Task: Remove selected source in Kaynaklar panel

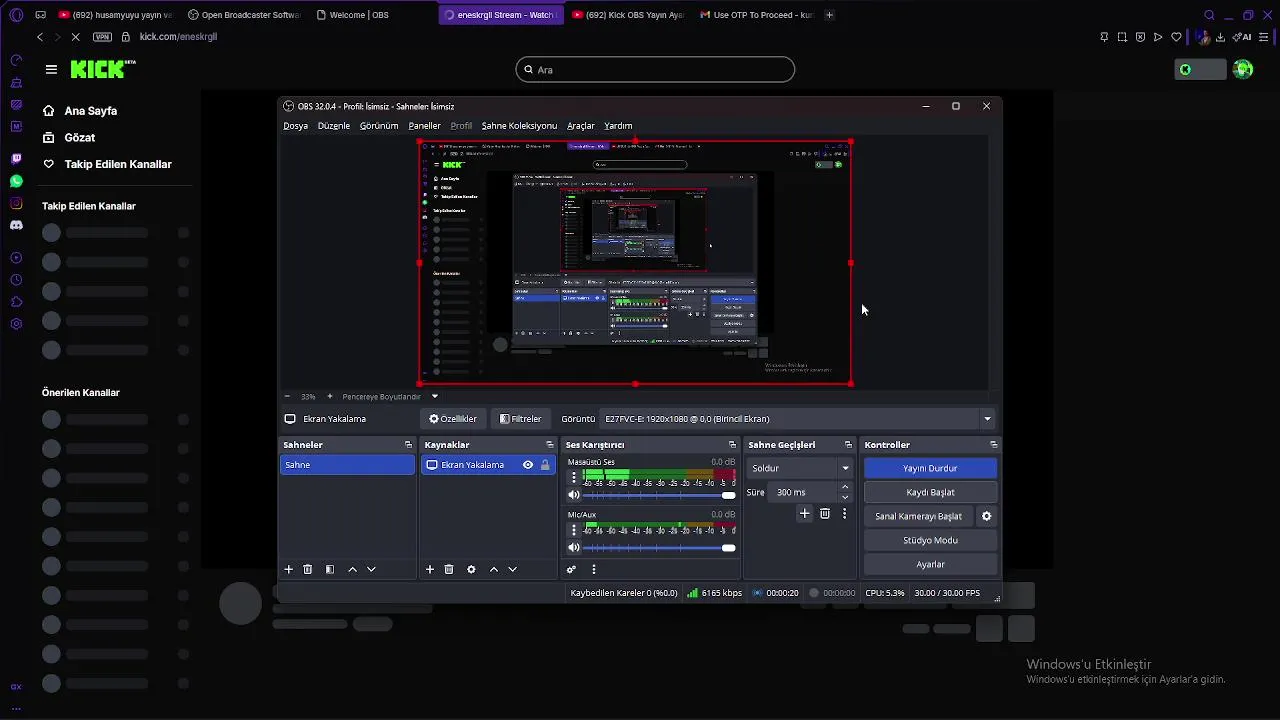Action: [449, 569]
